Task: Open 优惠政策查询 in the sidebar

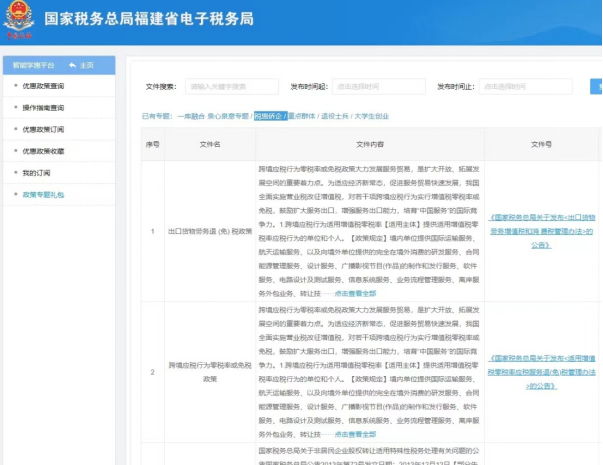Action: click(43, 86)
